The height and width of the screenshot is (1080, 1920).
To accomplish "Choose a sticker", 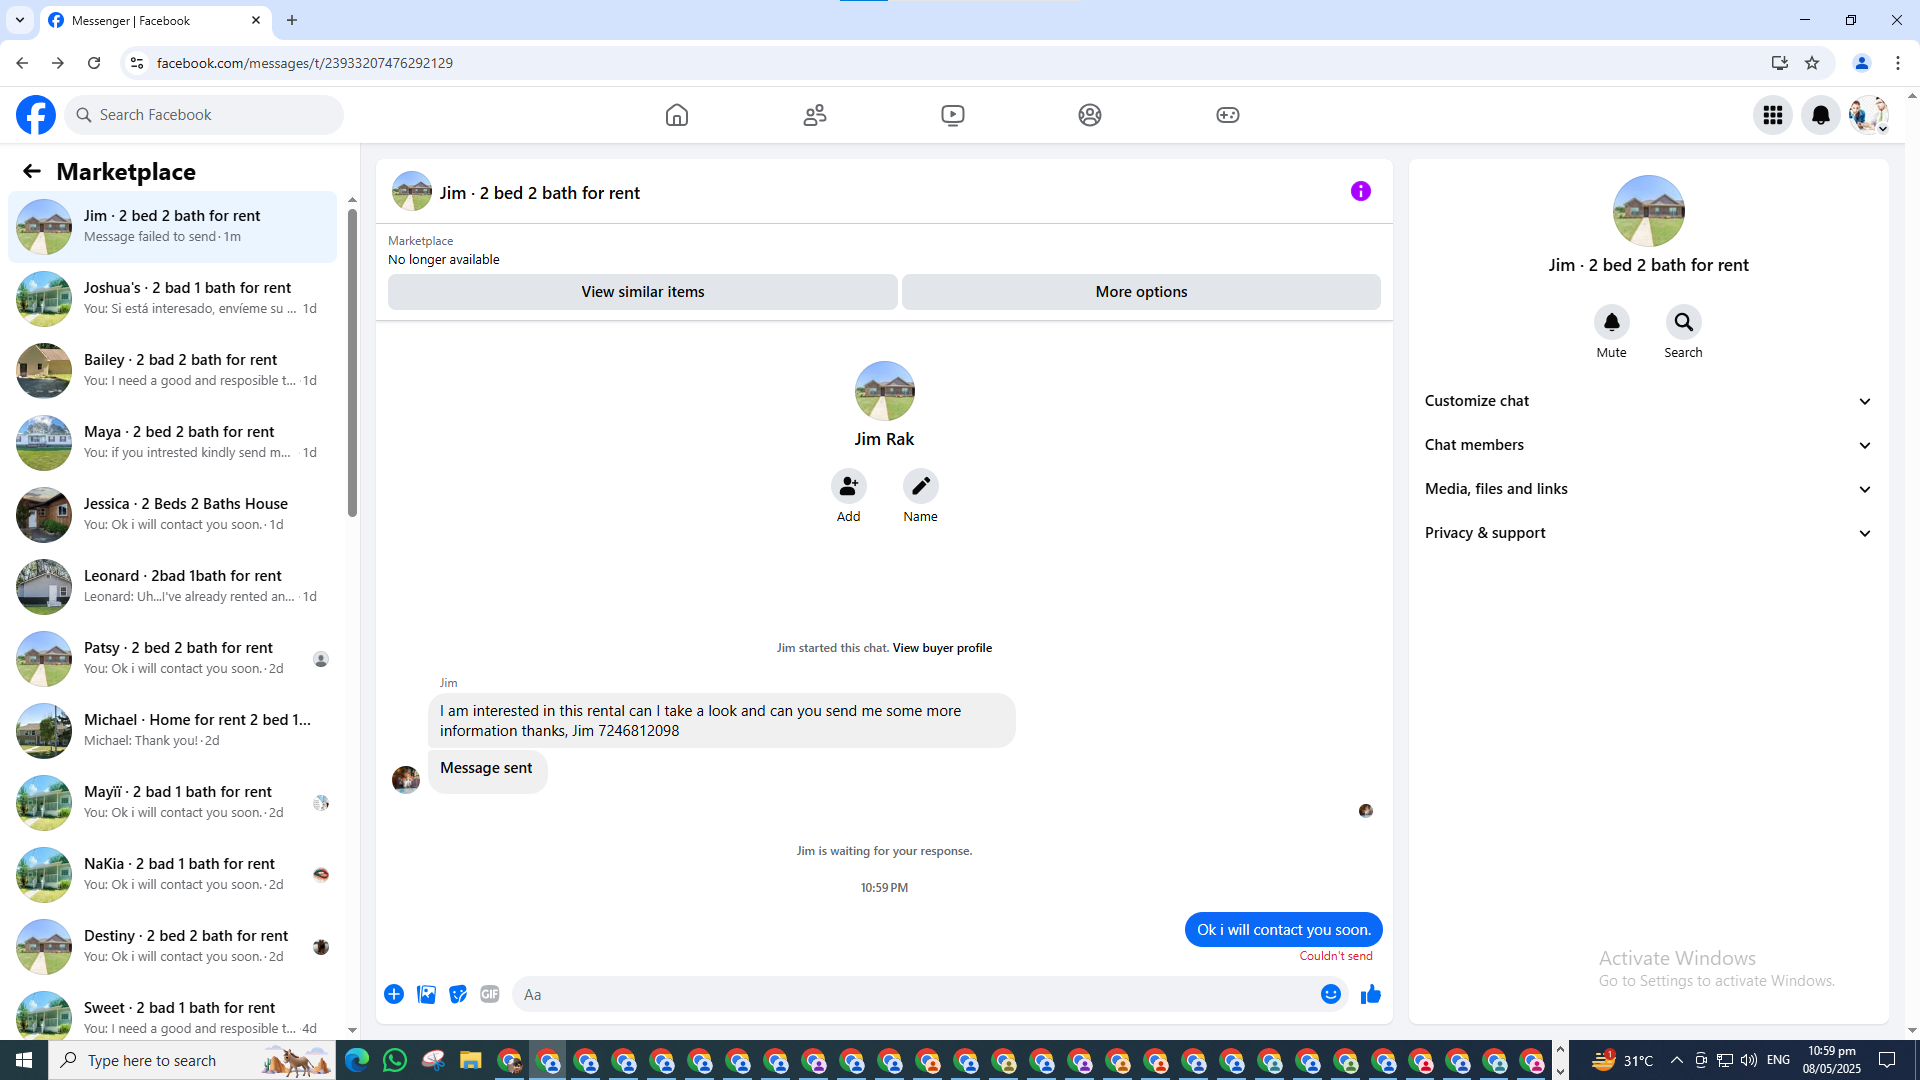I will (458, 994).
